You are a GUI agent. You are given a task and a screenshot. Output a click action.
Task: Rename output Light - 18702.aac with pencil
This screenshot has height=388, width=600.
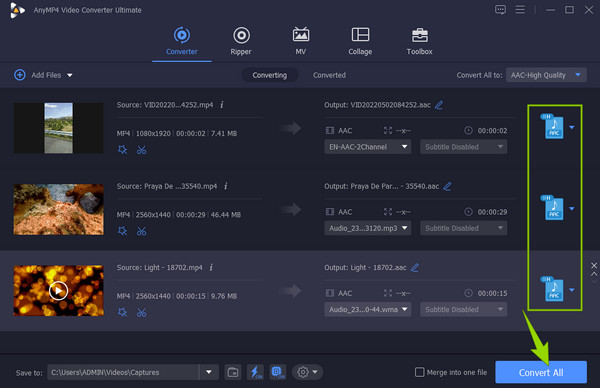pos(414,267)
